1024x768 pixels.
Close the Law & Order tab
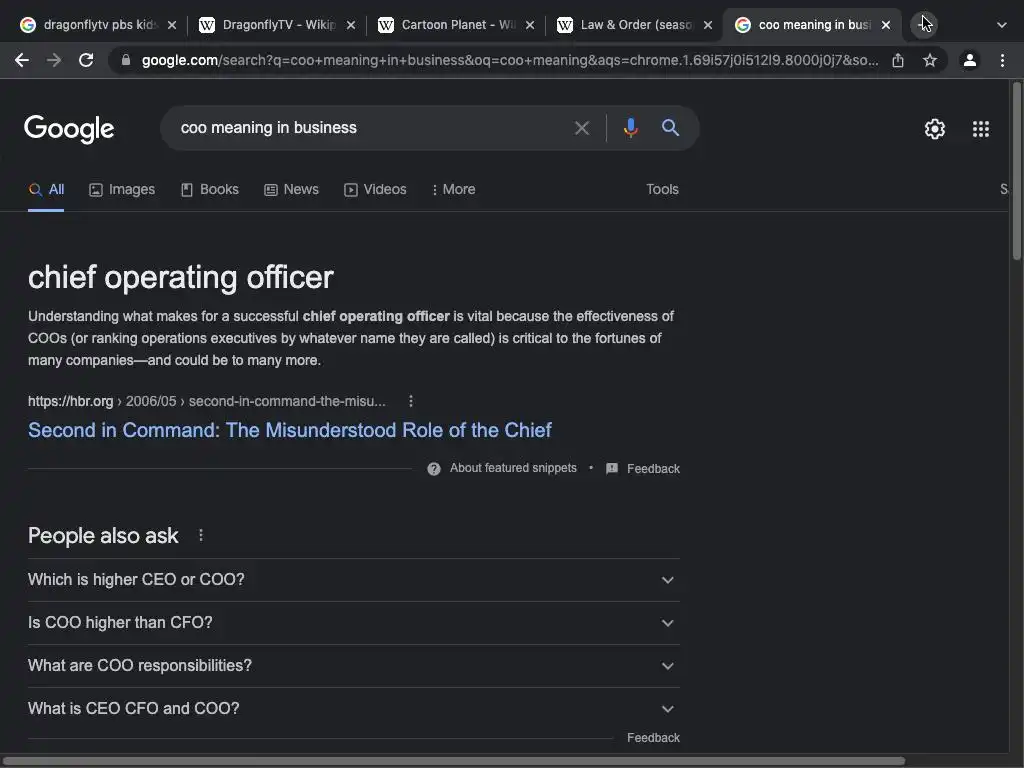click(708, 25)
